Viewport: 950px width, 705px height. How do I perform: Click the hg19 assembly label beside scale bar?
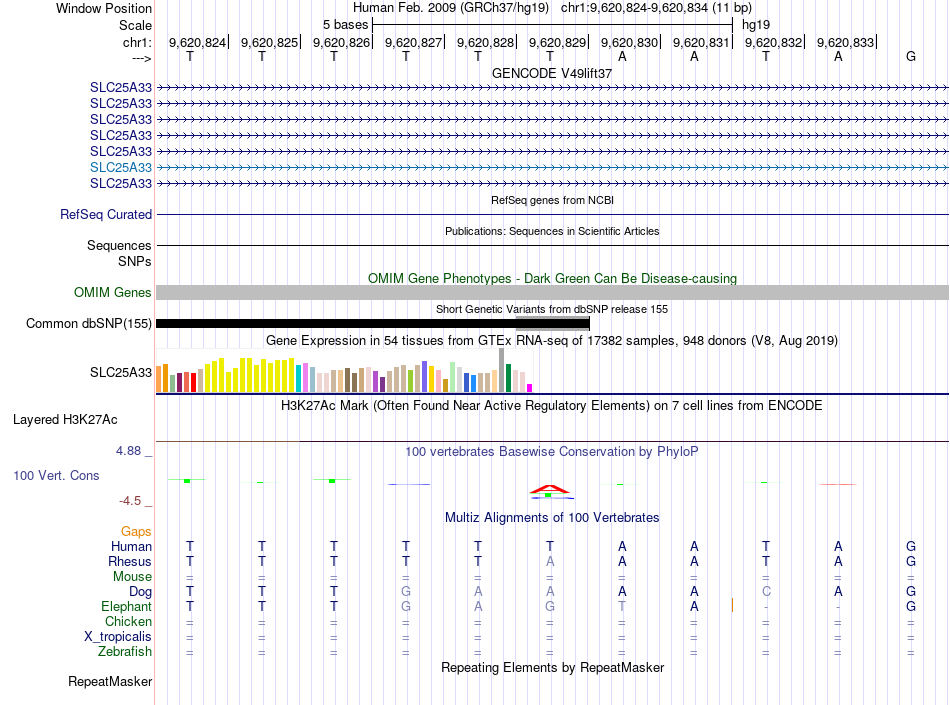click(756, 25)
